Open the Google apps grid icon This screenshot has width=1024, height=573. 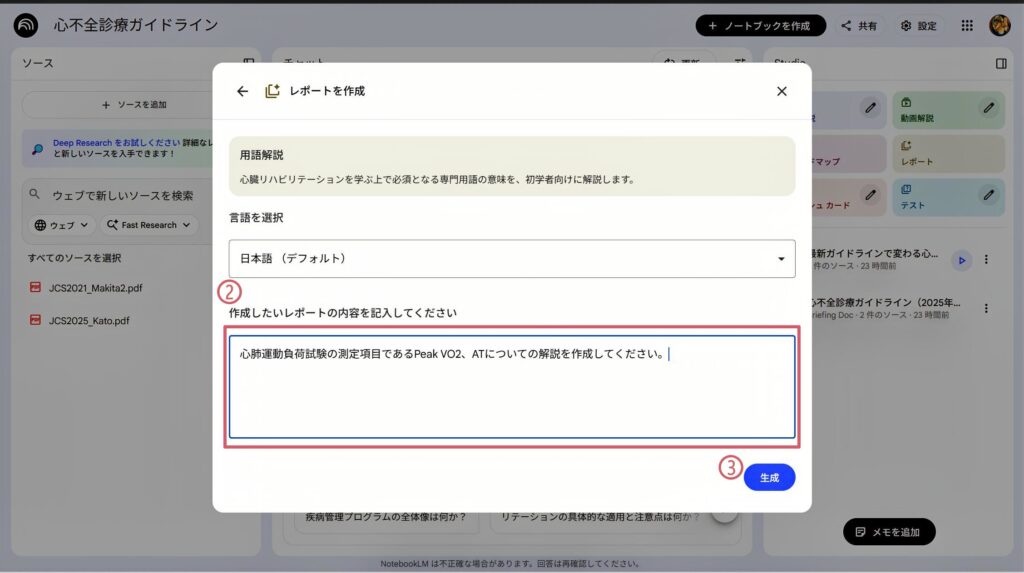pyautogui.click(x=966, y=26)
